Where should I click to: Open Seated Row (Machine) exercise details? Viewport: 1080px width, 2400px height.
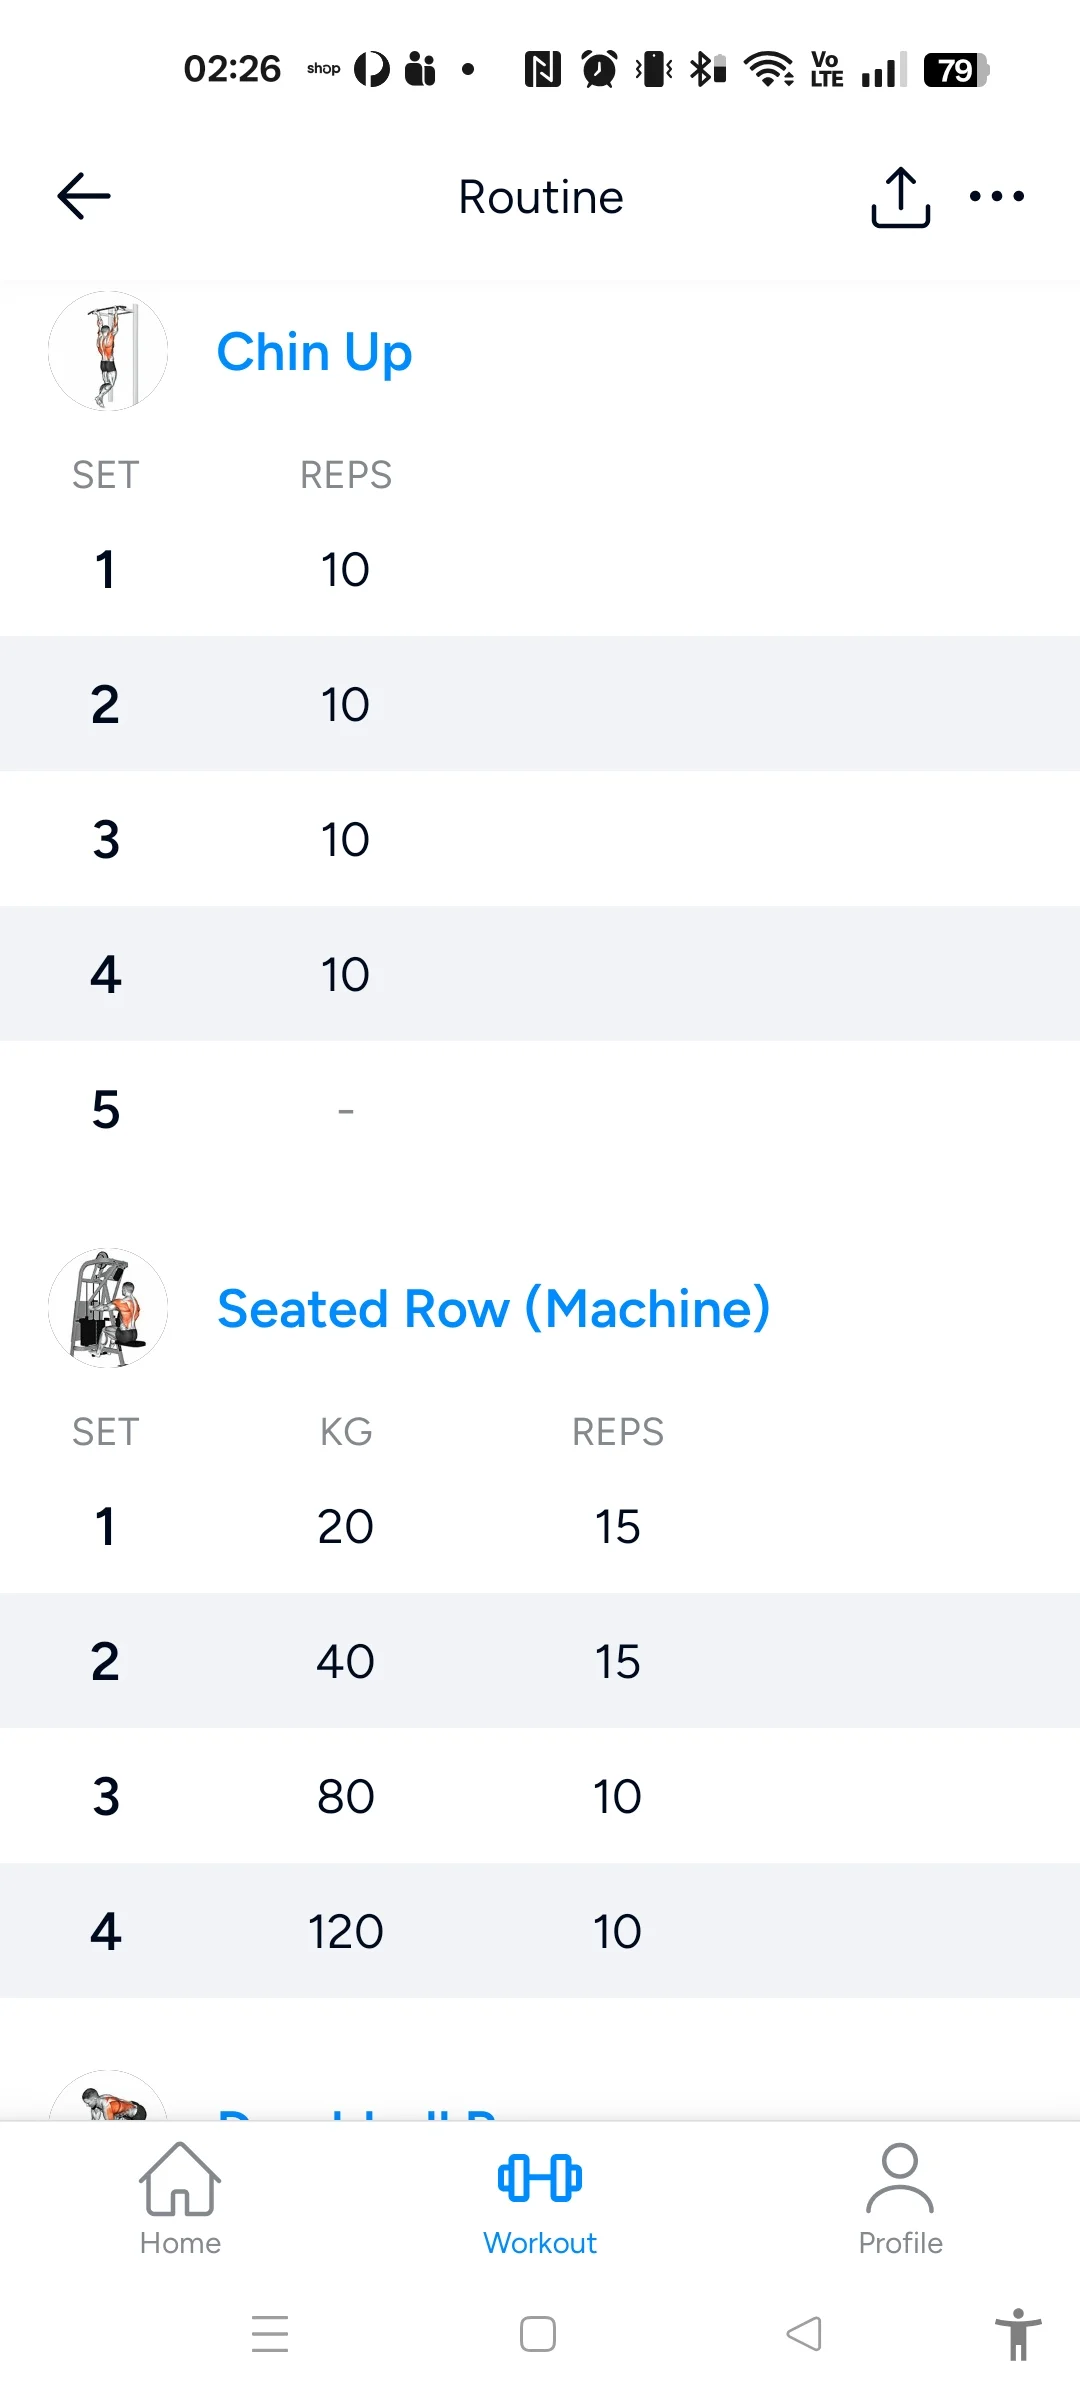pos(493,1308)
